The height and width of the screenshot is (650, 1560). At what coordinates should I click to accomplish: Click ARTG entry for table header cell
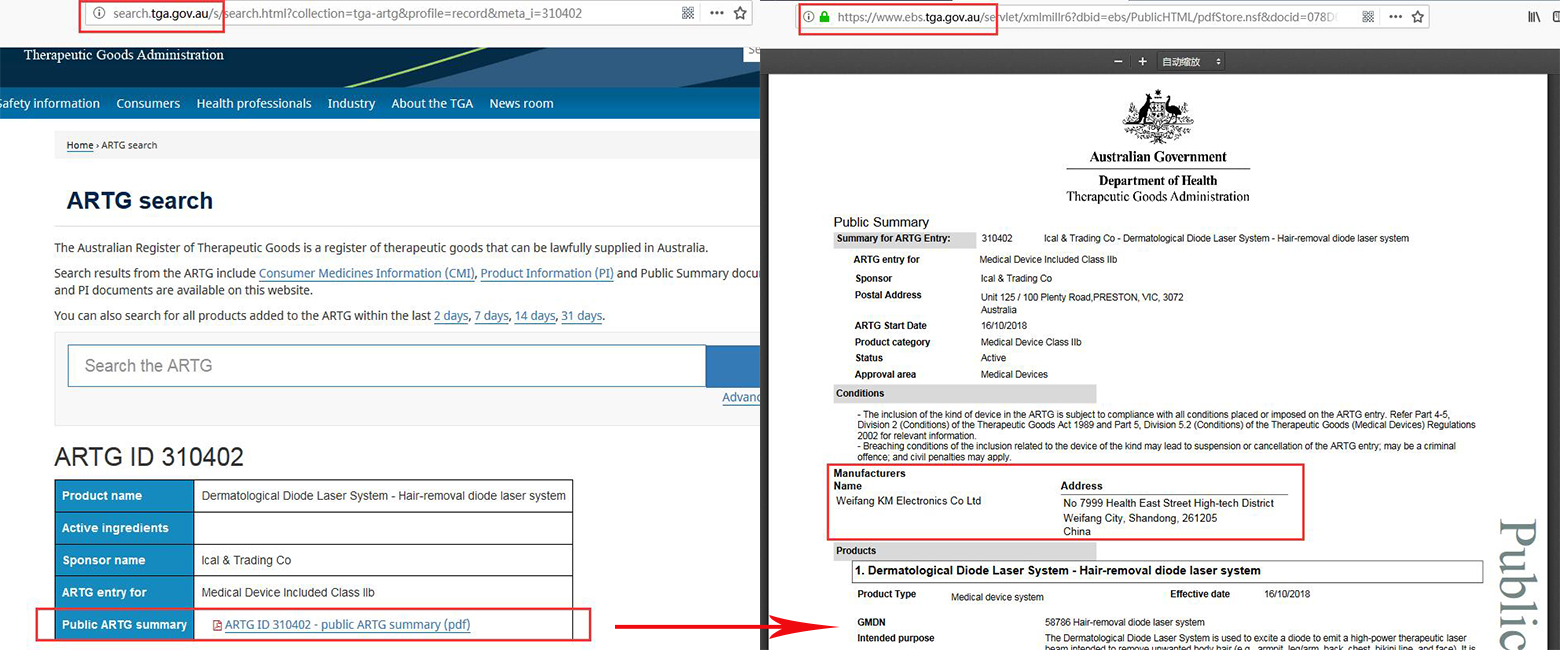[124, 592]
